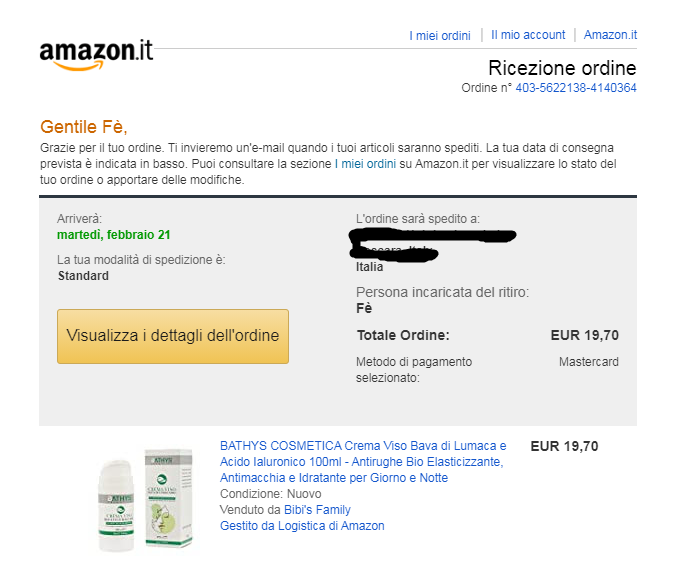This screenshot has width=673, height=572.
Task: Open Gestito da Logistica di Amazon link
Action: click(302, 526)
